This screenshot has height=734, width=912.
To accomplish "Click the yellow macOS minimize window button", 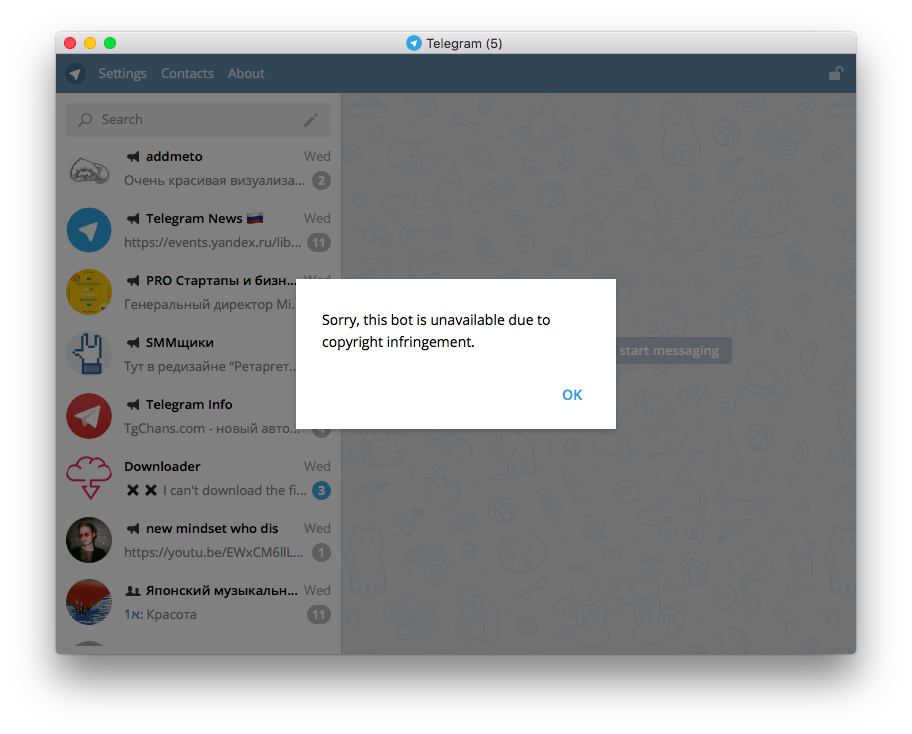I will (x=90, y=43).
